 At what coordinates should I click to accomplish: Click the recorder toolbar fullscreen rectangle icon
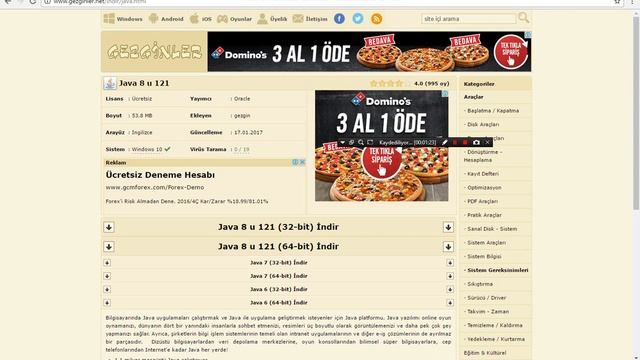[x=370, y=142]
